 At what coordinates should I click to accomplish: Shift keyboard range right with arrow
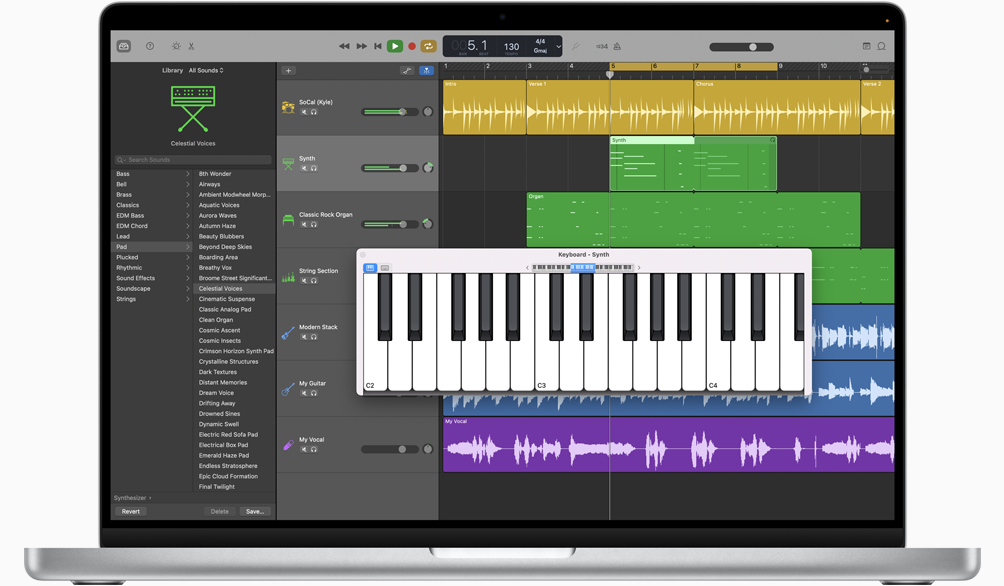[x=638, y=268]
